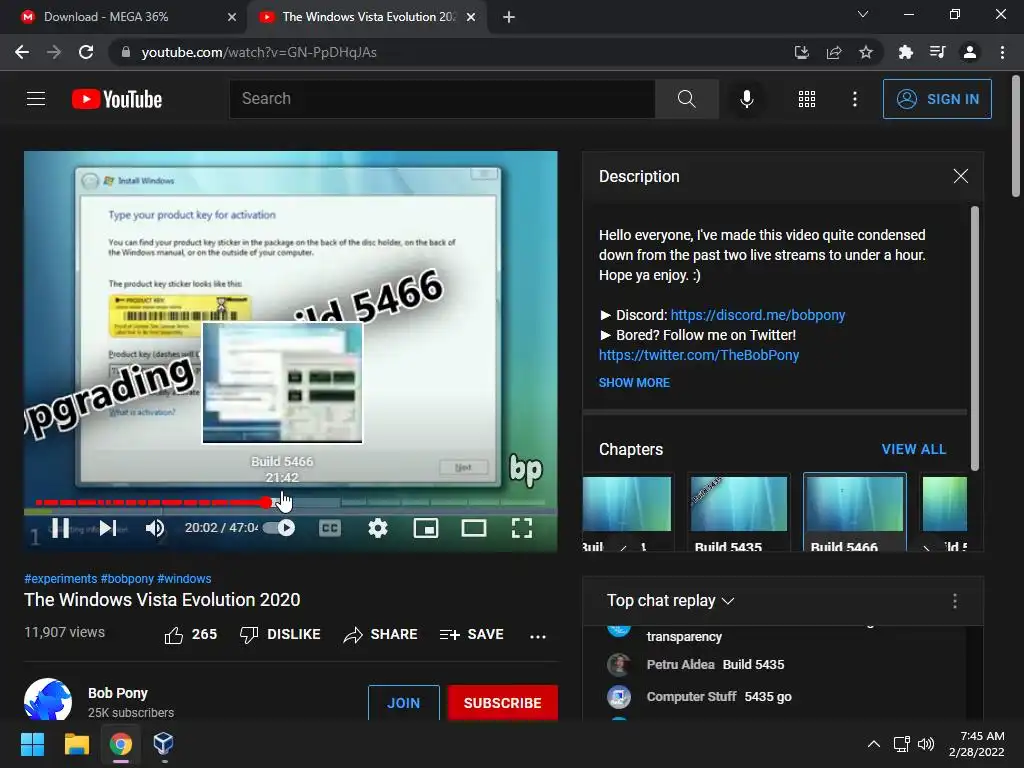Pause the video playback
Viewport: 1024px width, 768px height.
[x=61, y=528]
